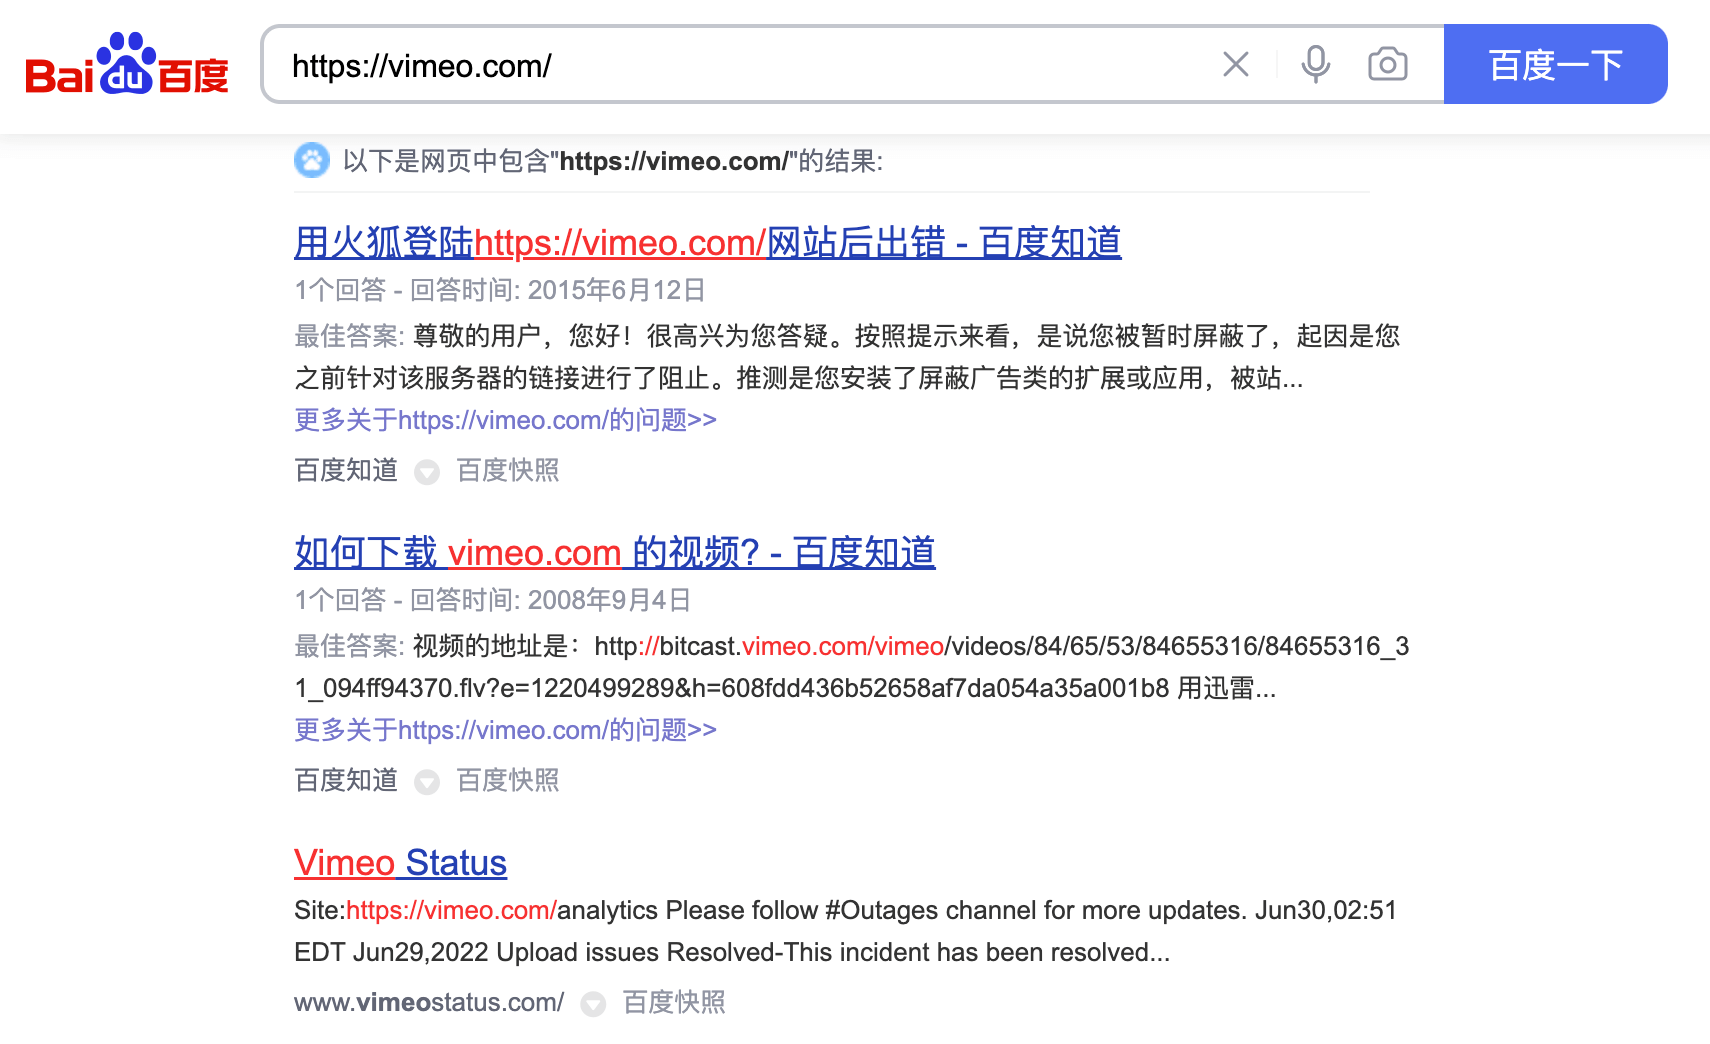Open 百度快照 for the Firefox login result
Screen dimensions: 1710x1044
point(508,470)
